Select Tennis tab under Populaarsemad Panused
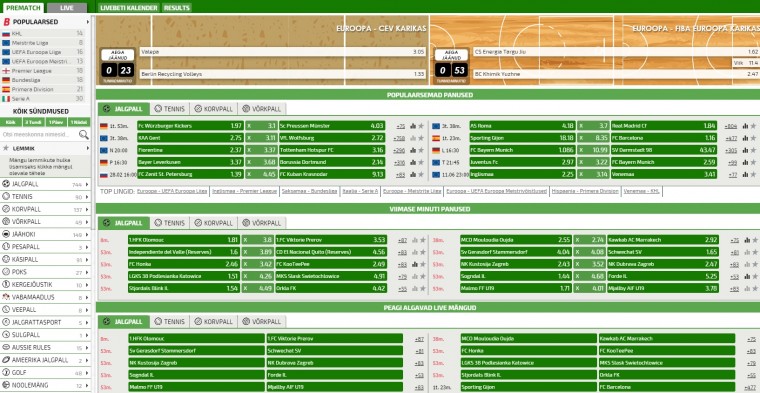760x393 pixels. tap(170, 109)
